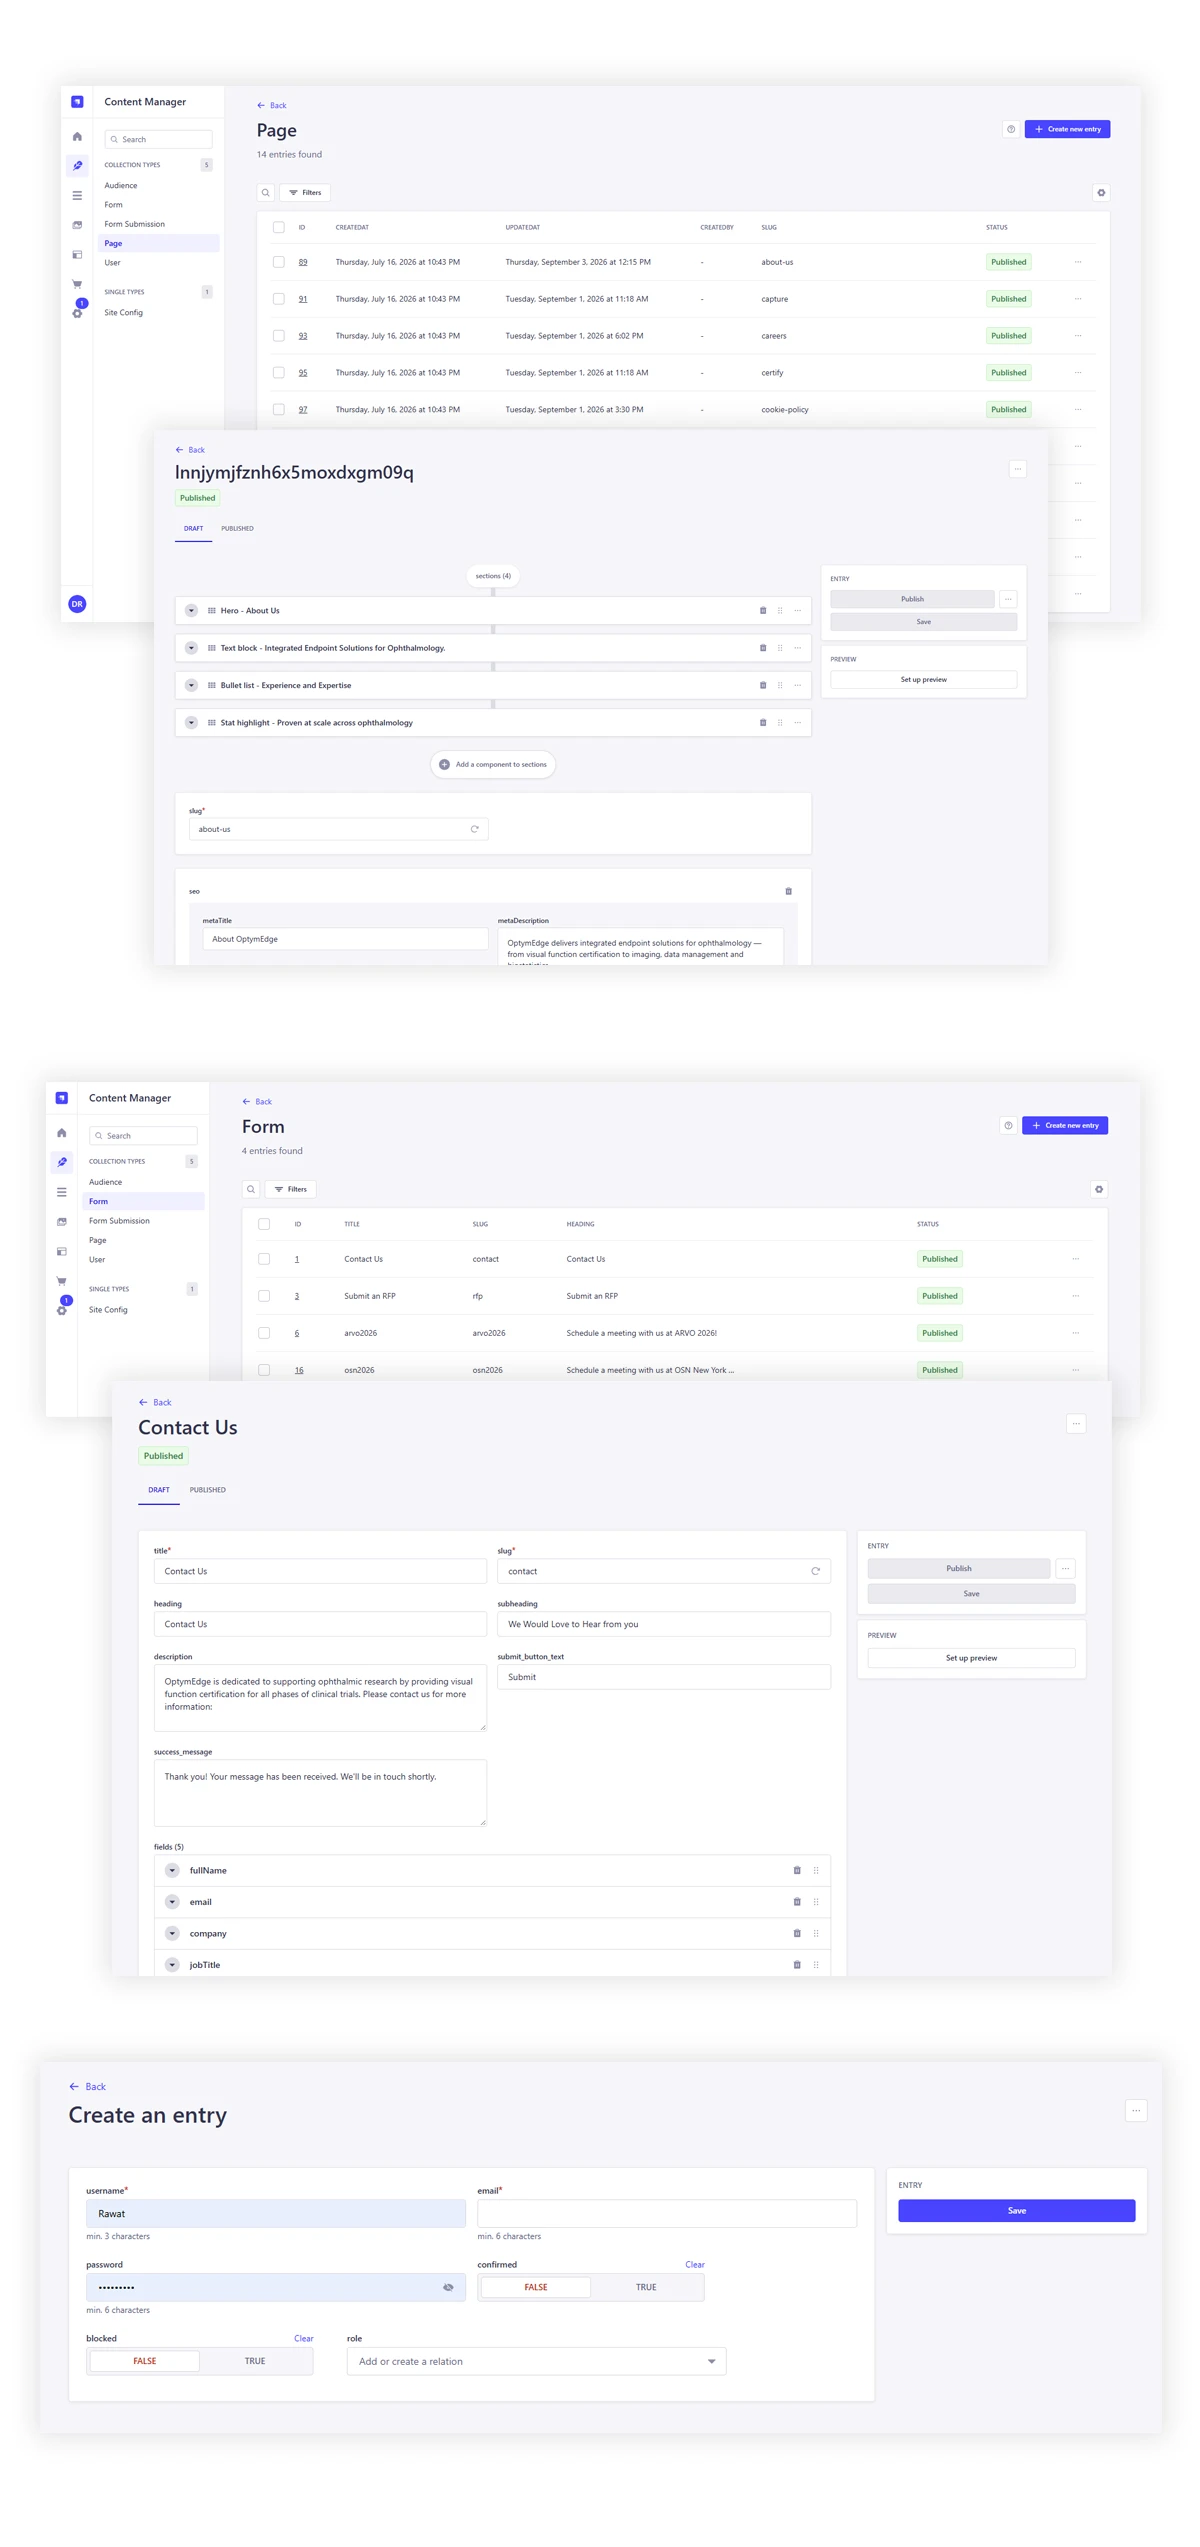Click submit_button_text field
1200x2547 pixels.
(664, 1678)
